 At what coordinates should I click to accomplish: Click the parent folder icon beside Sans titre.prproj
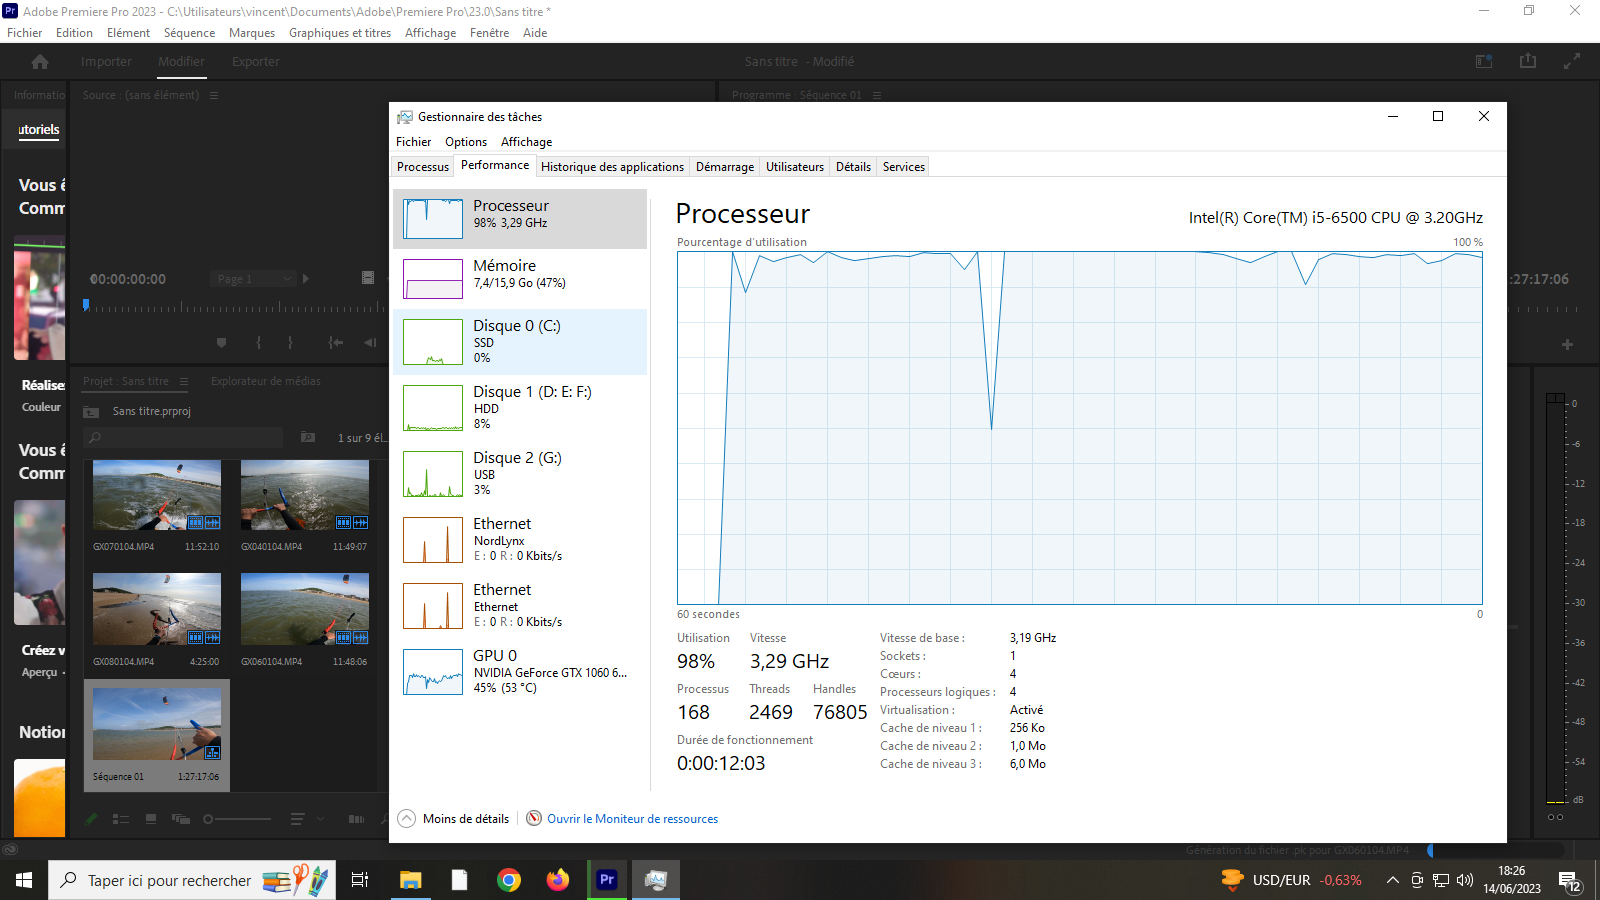91,411
